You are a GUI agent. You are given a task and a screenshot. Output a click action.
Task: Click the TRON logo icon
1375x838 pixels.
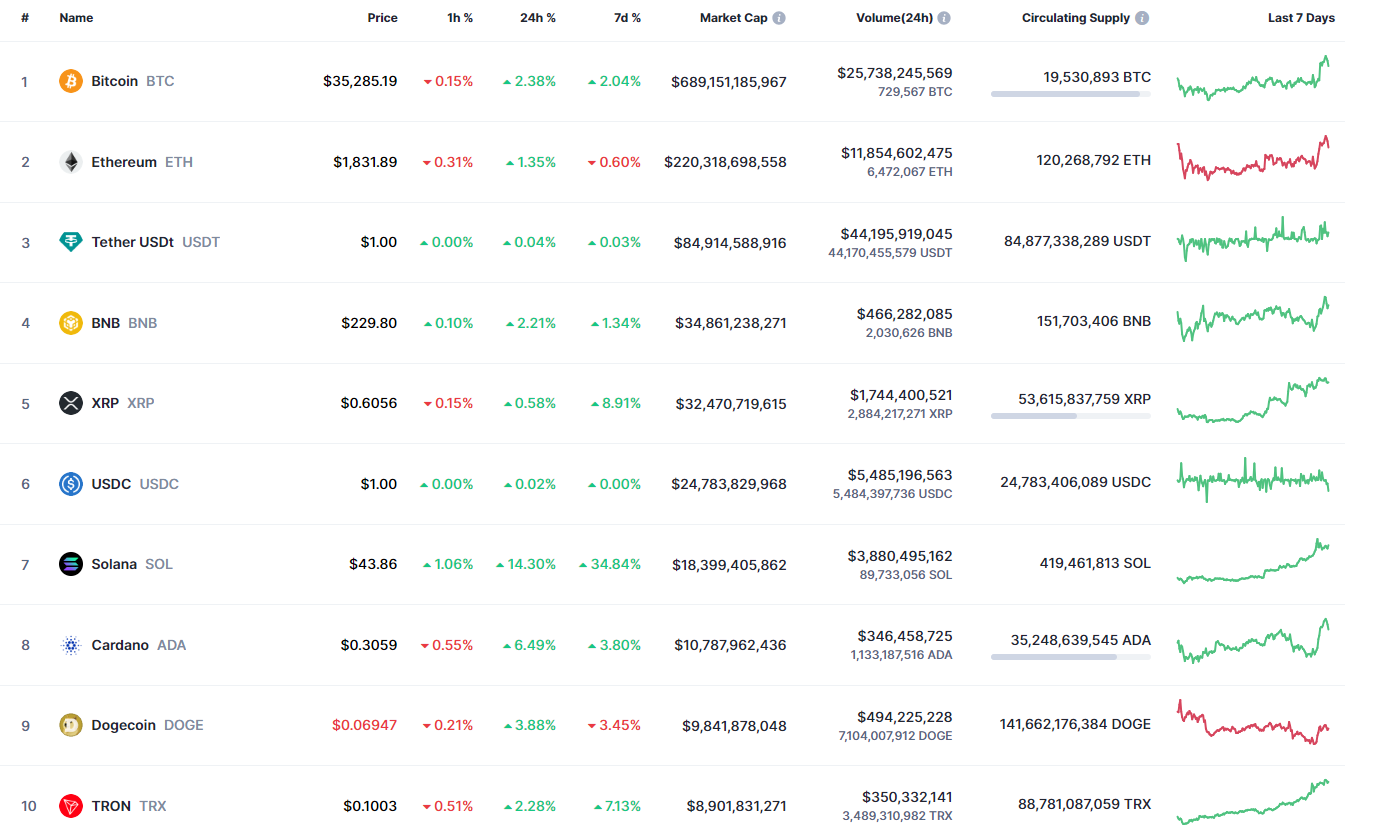click(x=70, y=805)
